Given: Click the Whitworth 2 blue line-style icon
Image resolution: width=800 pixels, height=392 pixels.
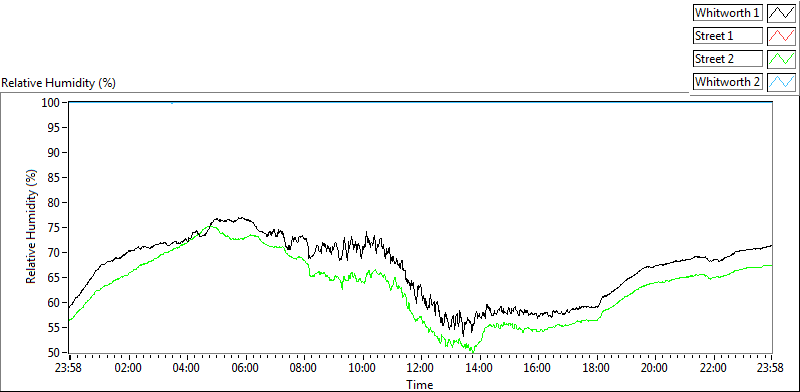Looking at the screenshot, I should (x=782, y=82).
